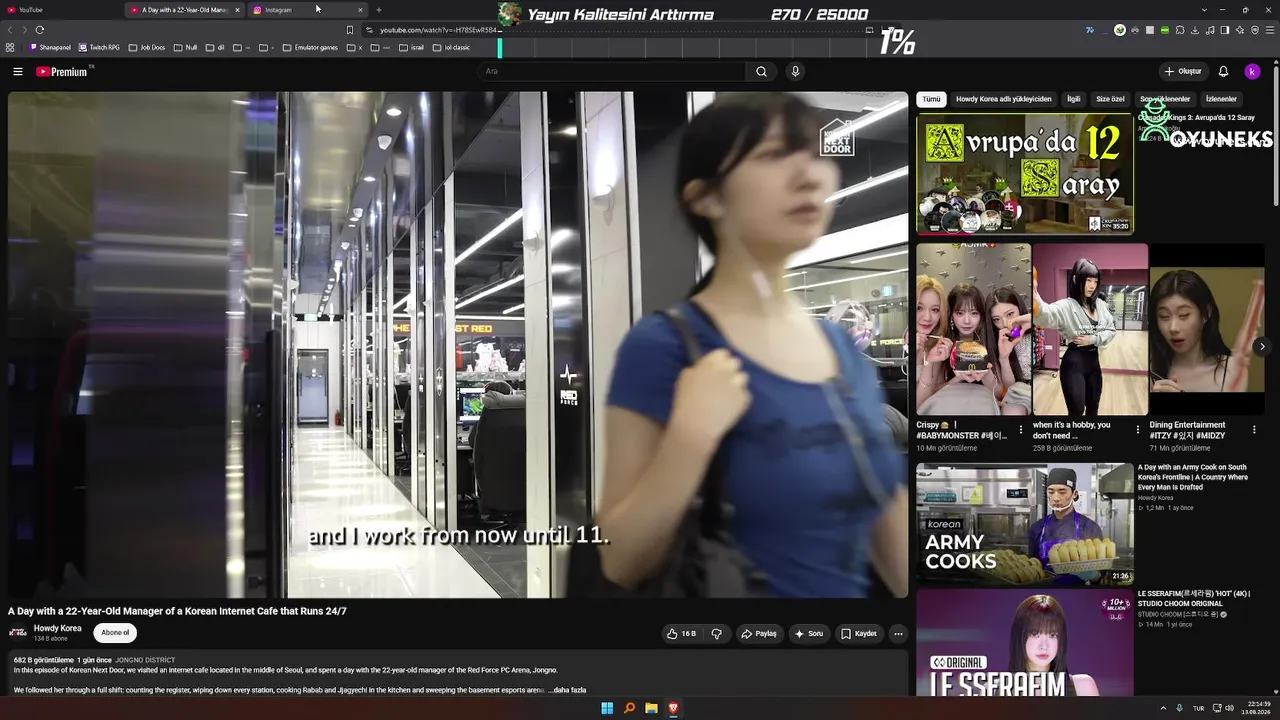Expand the description with daha fazla

coord(569,690)
